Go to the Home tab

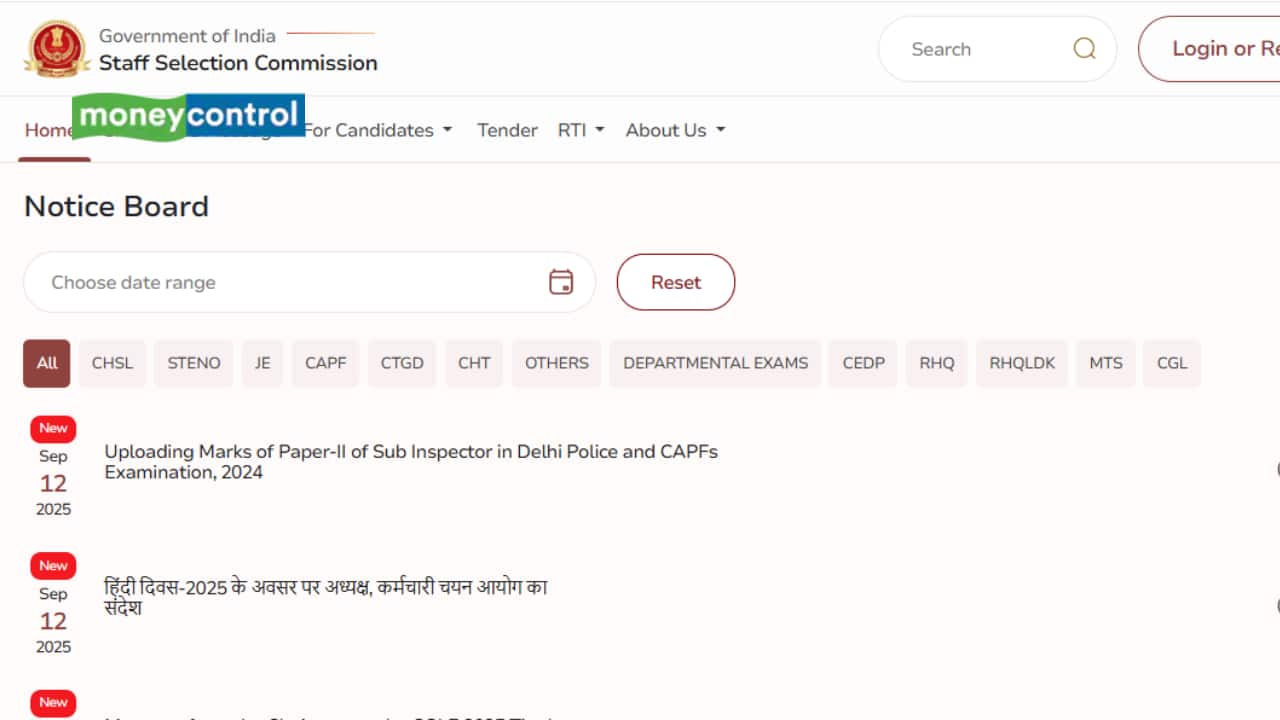pos(47,131)
